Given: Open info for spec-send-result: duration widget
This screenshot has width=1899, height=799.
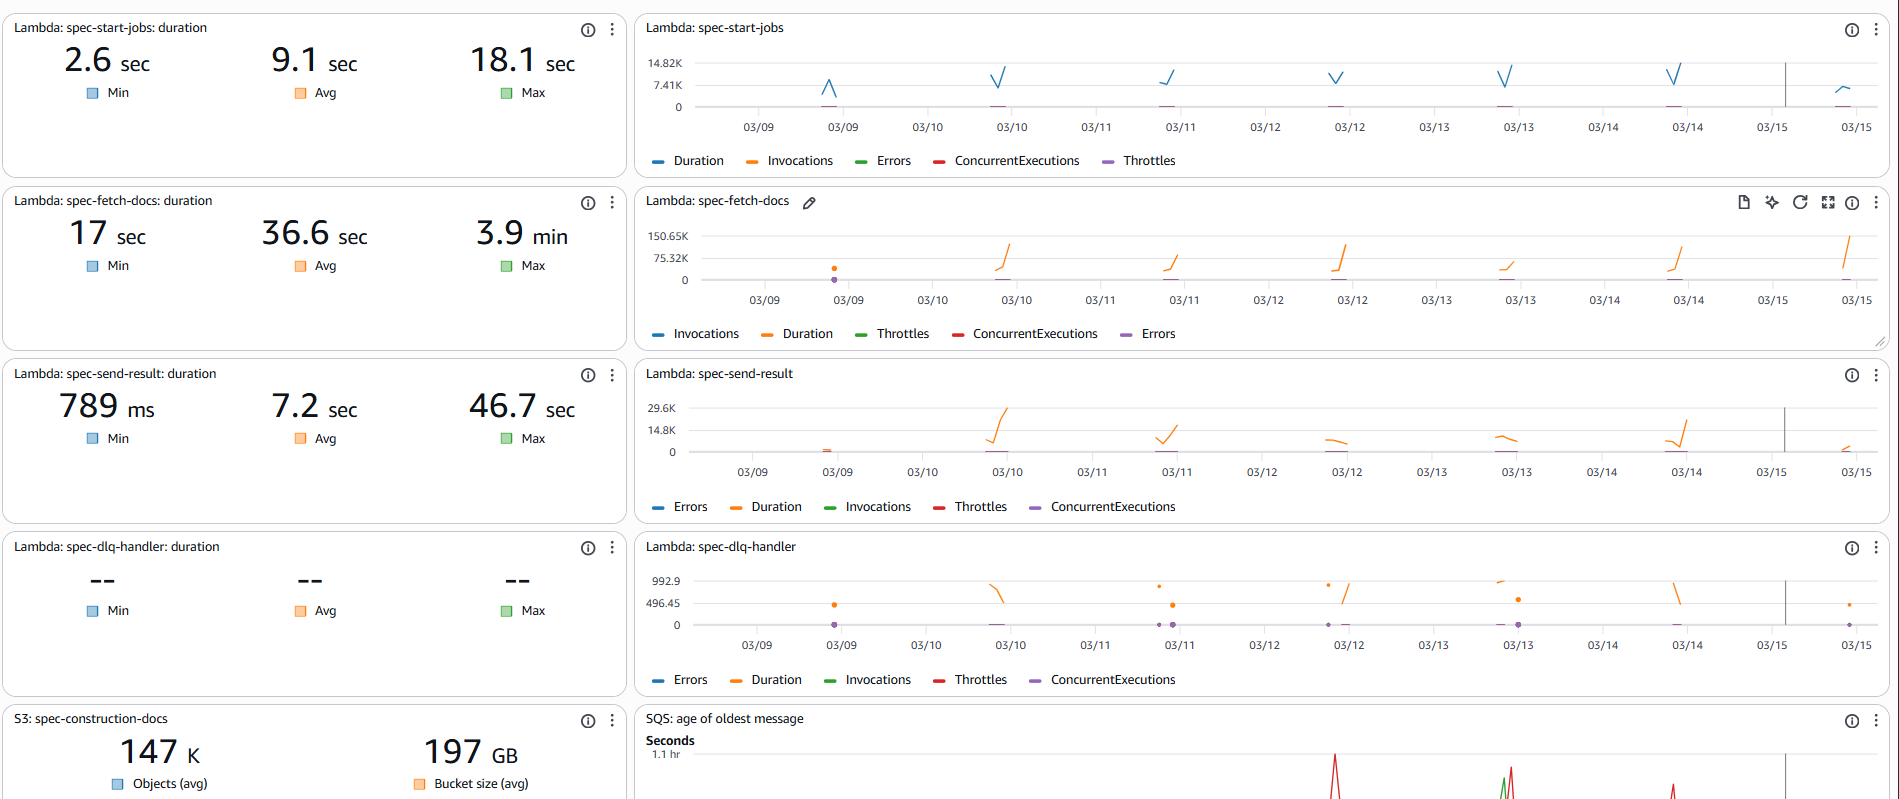Looking at the screenshot, I should tap(588, 376).
